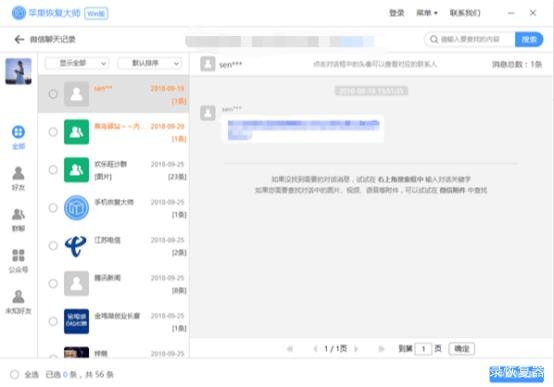Screen dimensions: 554x387
Task: Click the 1 / 1页 page indicator
Action: 335,349
